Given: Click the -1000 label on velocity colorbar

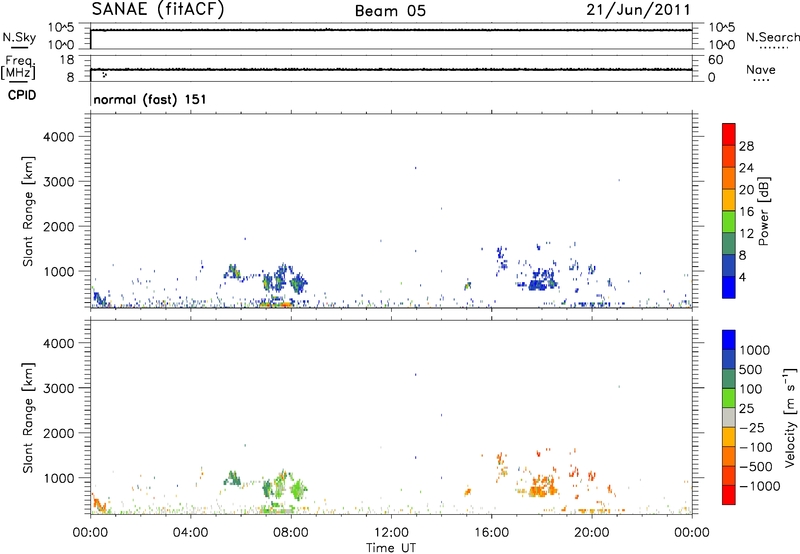Looking at the screenshot, I should click(760, 486).
